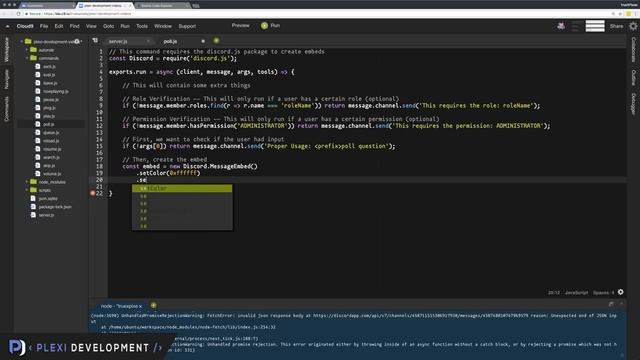Collapse the menu bar arrow
The width and height of the screenshot is (640, 360).
coord(7,26)
